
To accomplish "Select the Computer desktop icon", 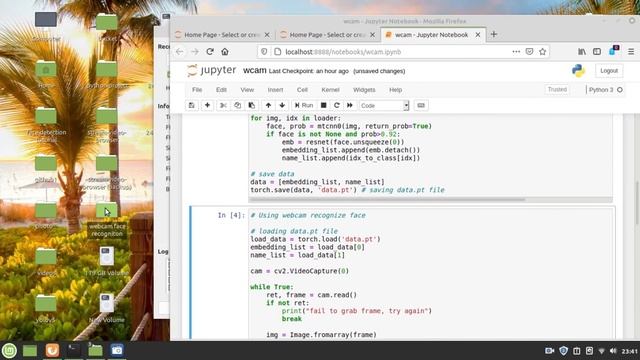I will [x=46, y=26].
